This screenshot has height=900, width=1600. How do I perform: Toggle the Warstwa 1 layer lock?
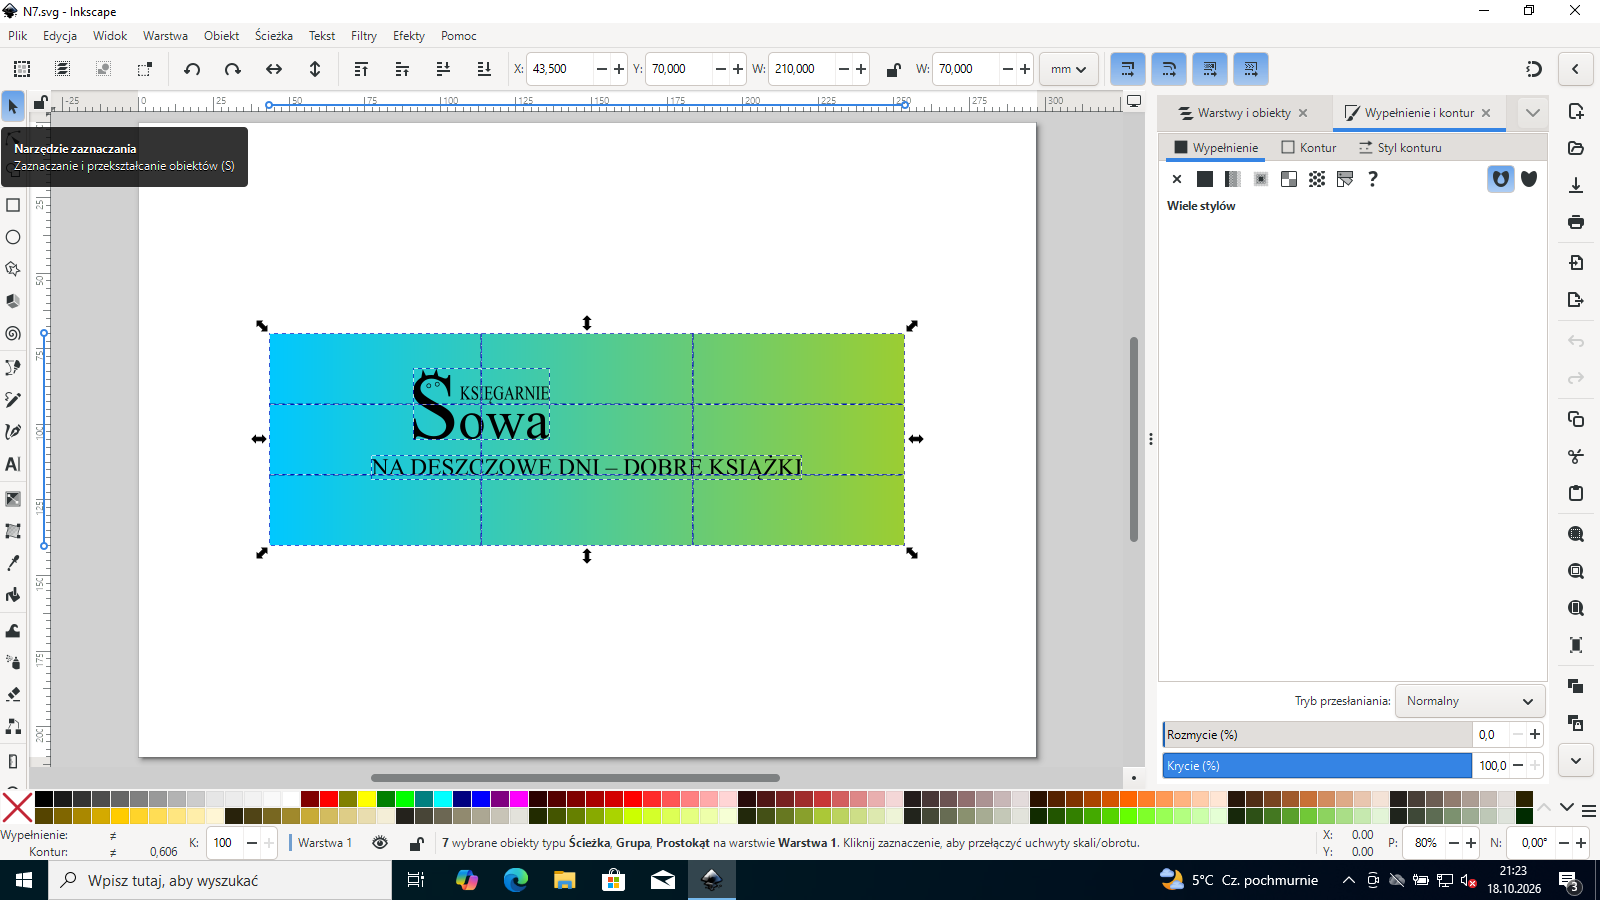417,843
